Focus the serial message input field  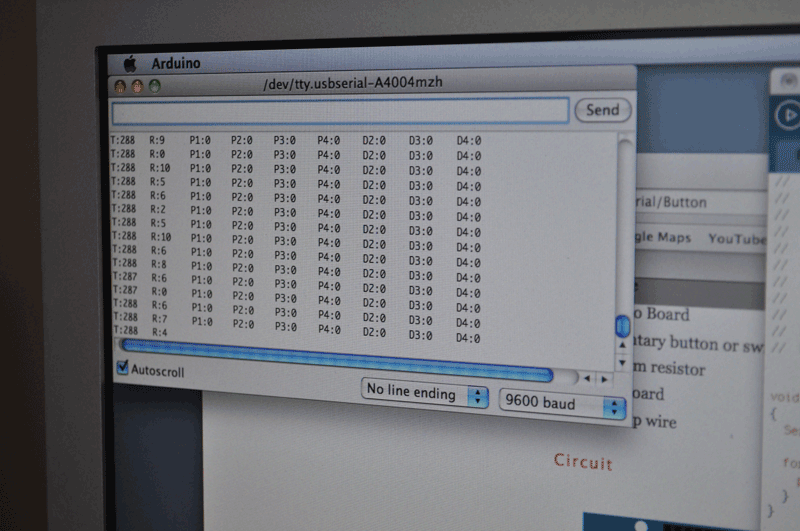[340, 111]
